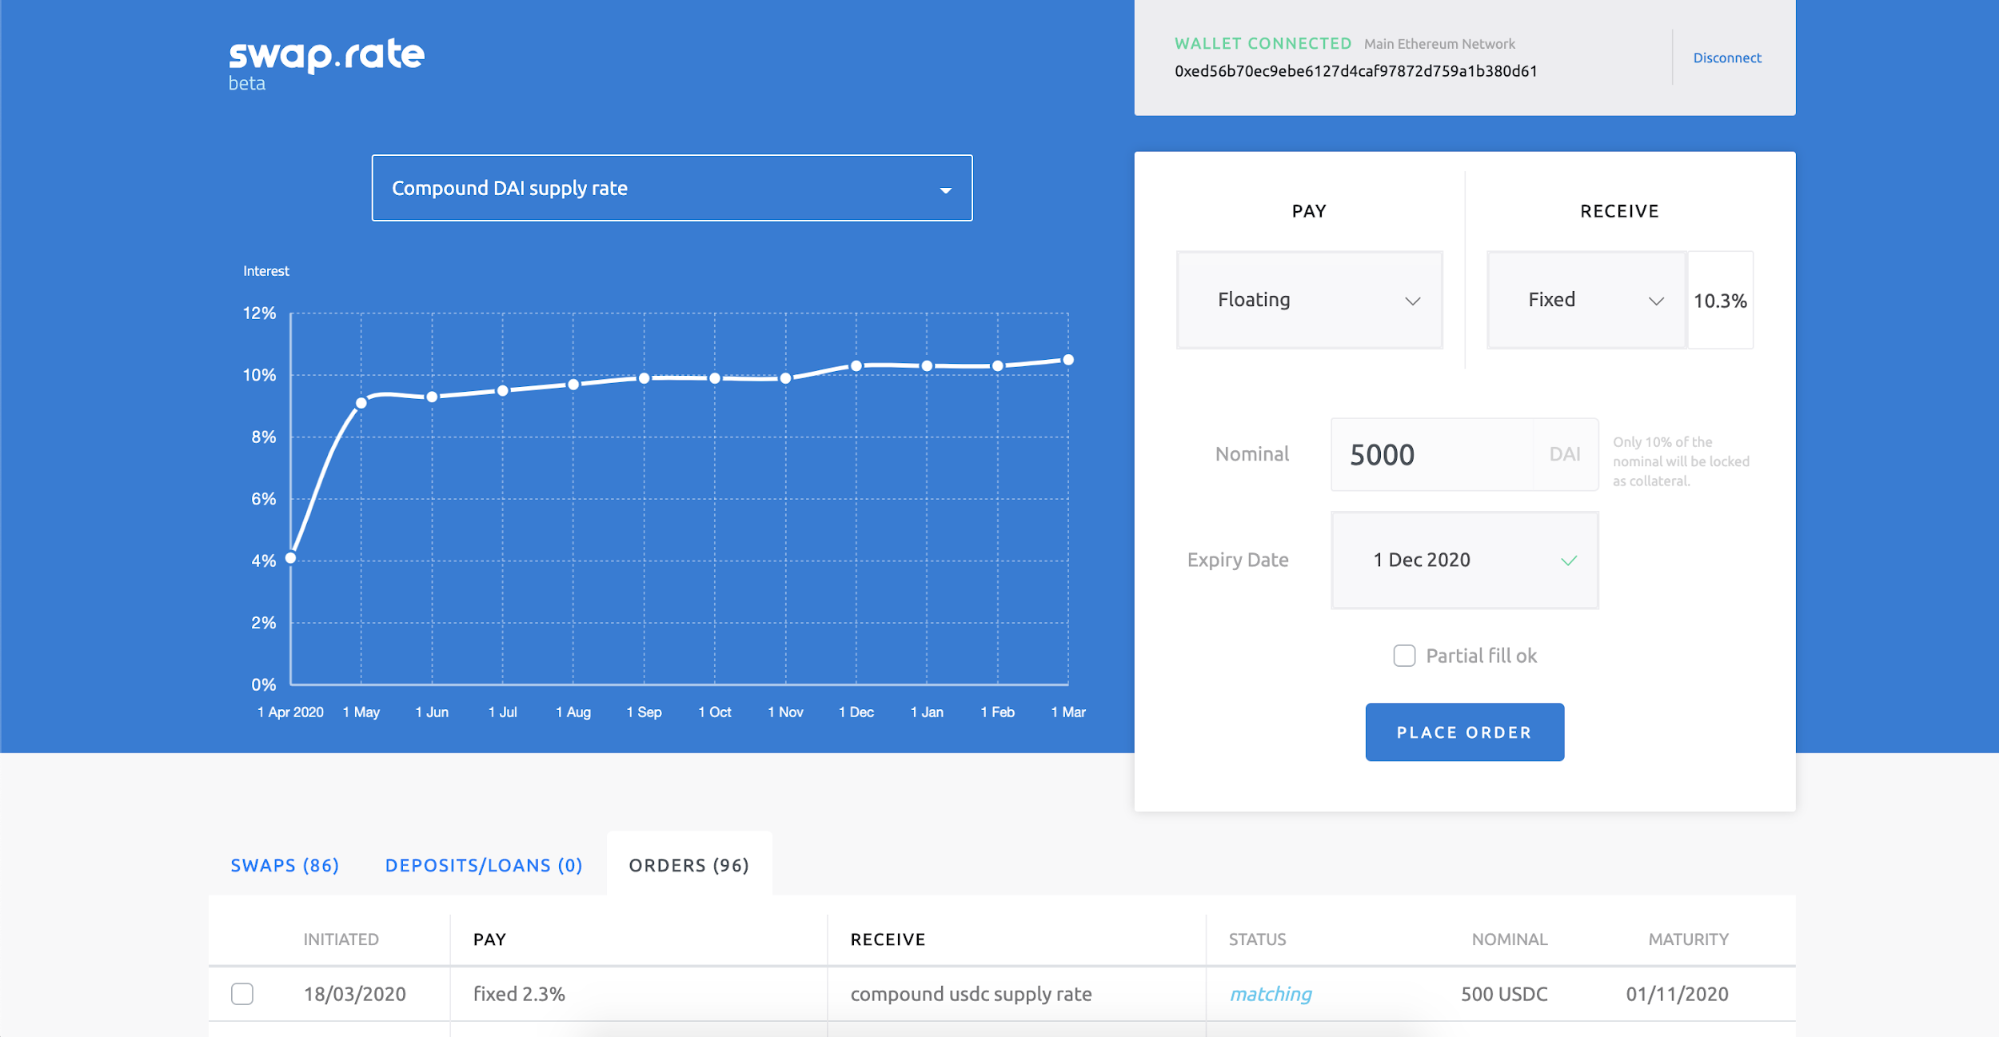Click the 1 Apr 2020 chart data point
The width and height of the screenshot is (1999, 1038).
pos(291,558)
